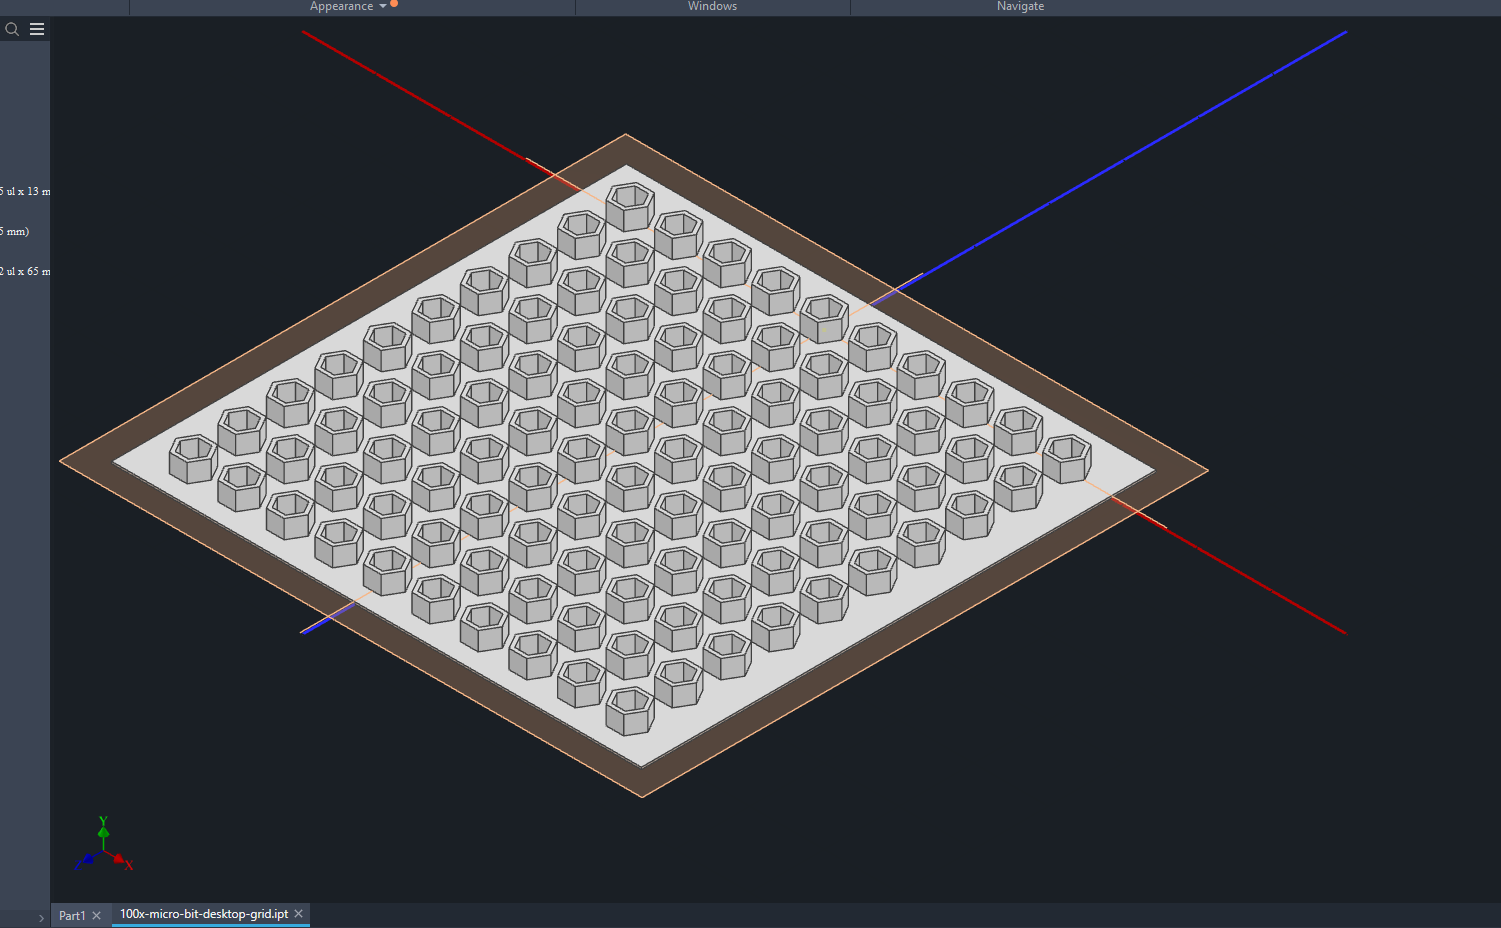Select the browser row reading "ul x 65 m"
This screenshot has width=1501, height=928.
point(25,271)
